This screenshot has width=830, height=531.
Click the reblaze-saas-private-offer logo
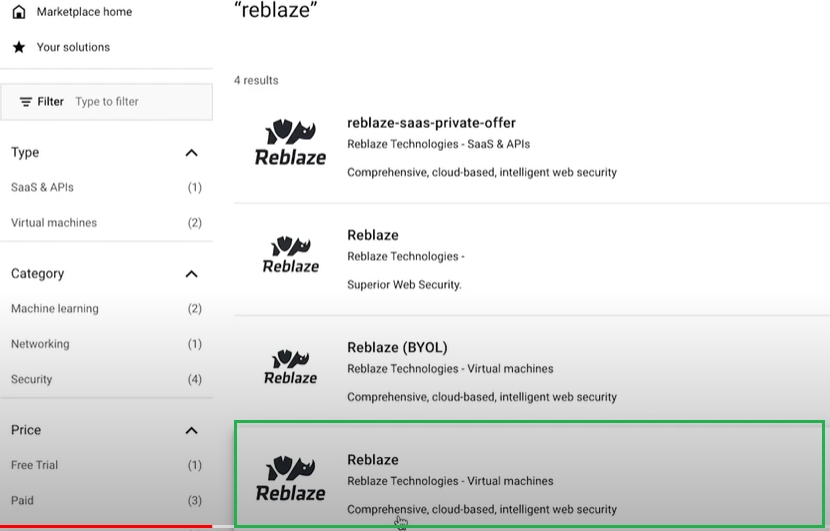(x=289, y=143)
